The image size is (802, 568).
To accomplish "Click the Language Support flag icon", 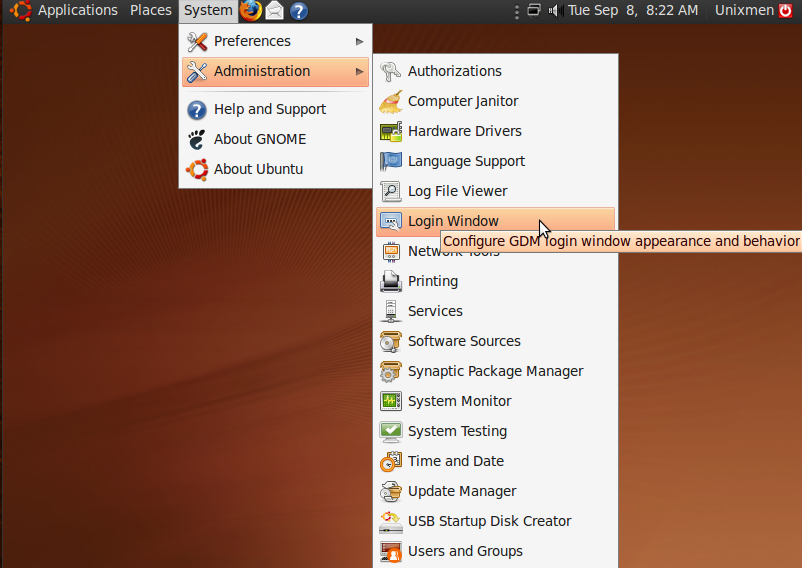I will tap(391, 162).
